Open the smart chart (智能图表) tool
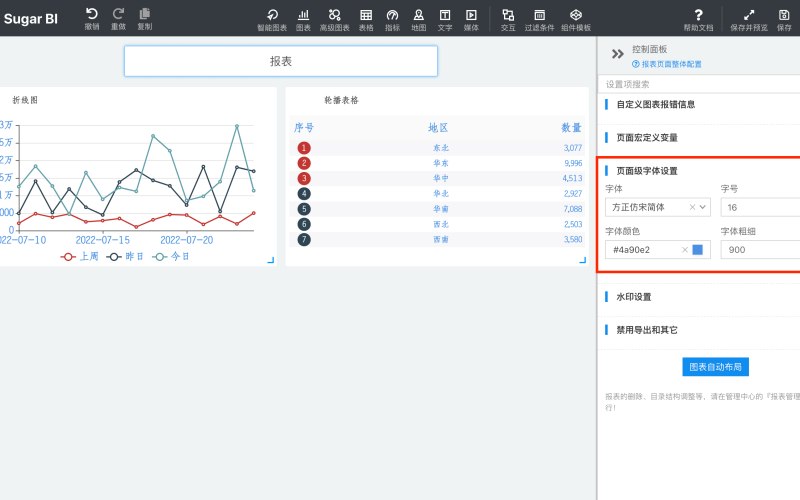Screen dimensions: 800x500 [272, 20]
